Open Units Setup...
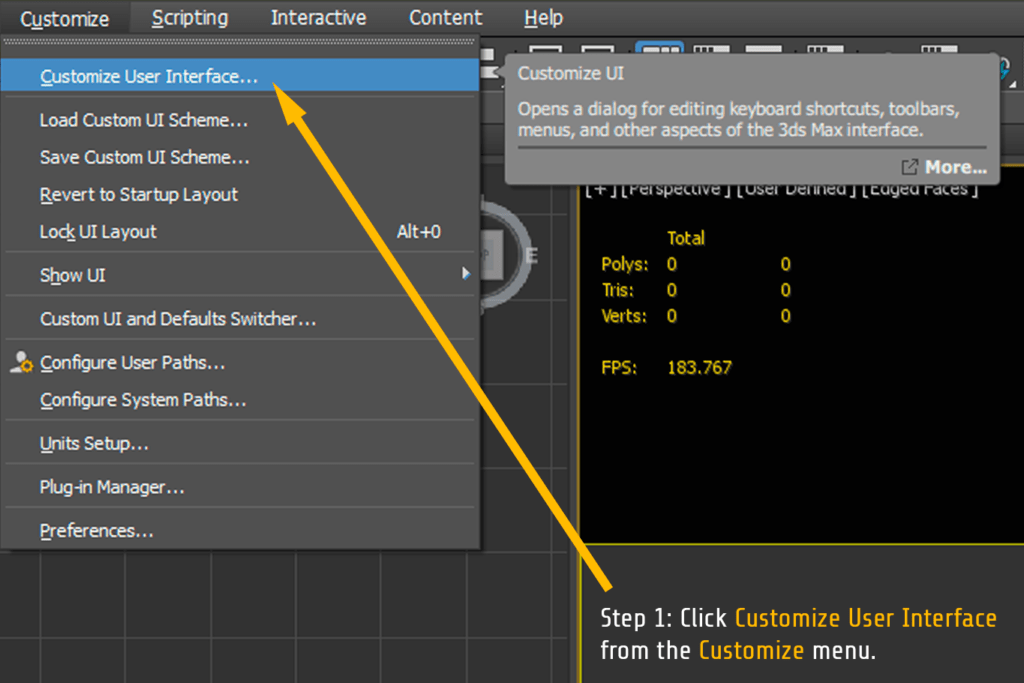 coord(240,443)
